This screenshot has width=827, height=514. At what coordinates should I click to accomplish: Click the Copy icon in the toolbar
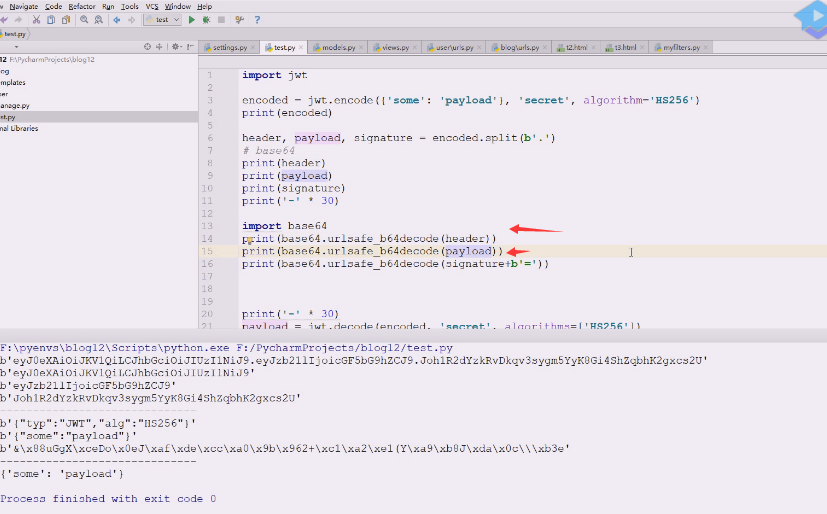[x=51, y=20]
